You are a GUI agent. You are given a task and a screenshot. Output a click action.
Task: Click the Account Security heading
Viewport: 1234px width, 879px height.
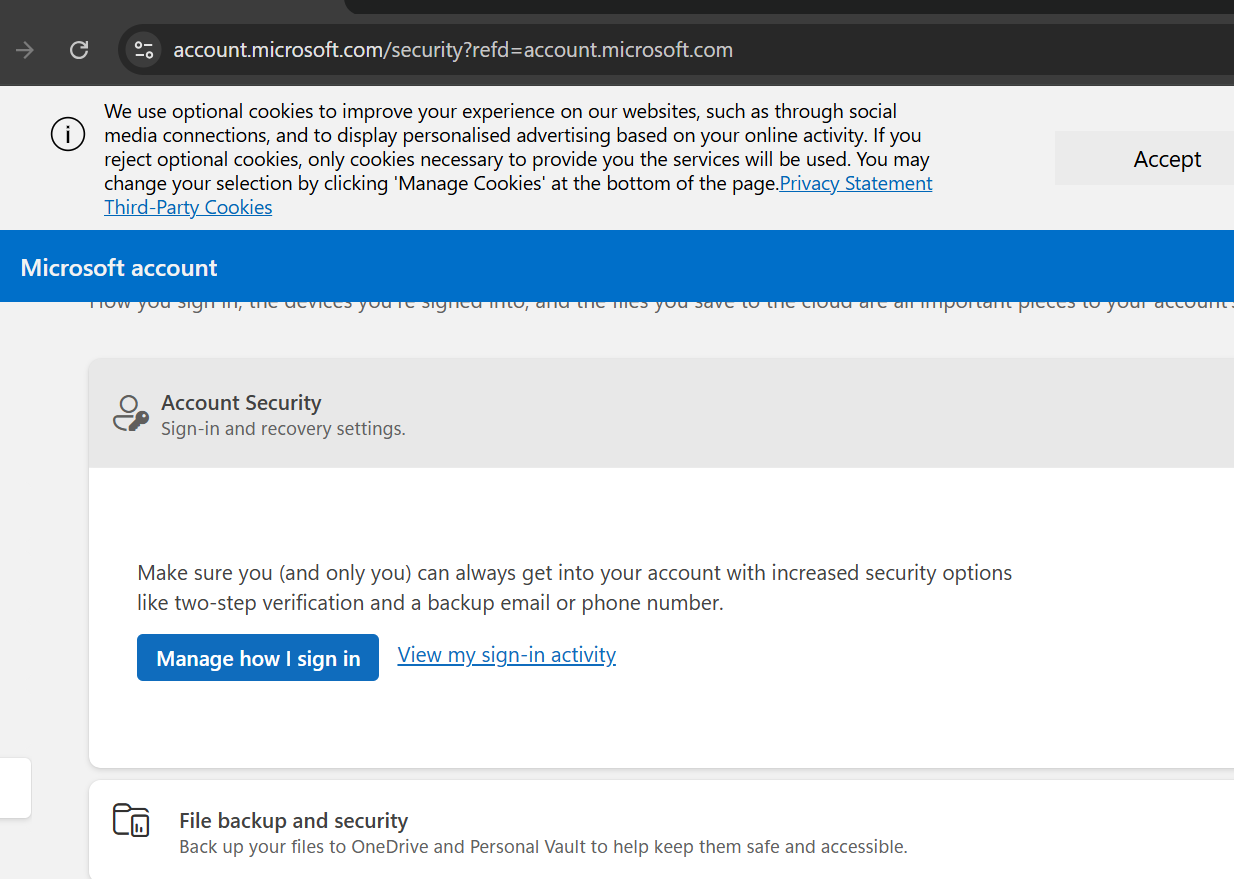tap(241, 402)
